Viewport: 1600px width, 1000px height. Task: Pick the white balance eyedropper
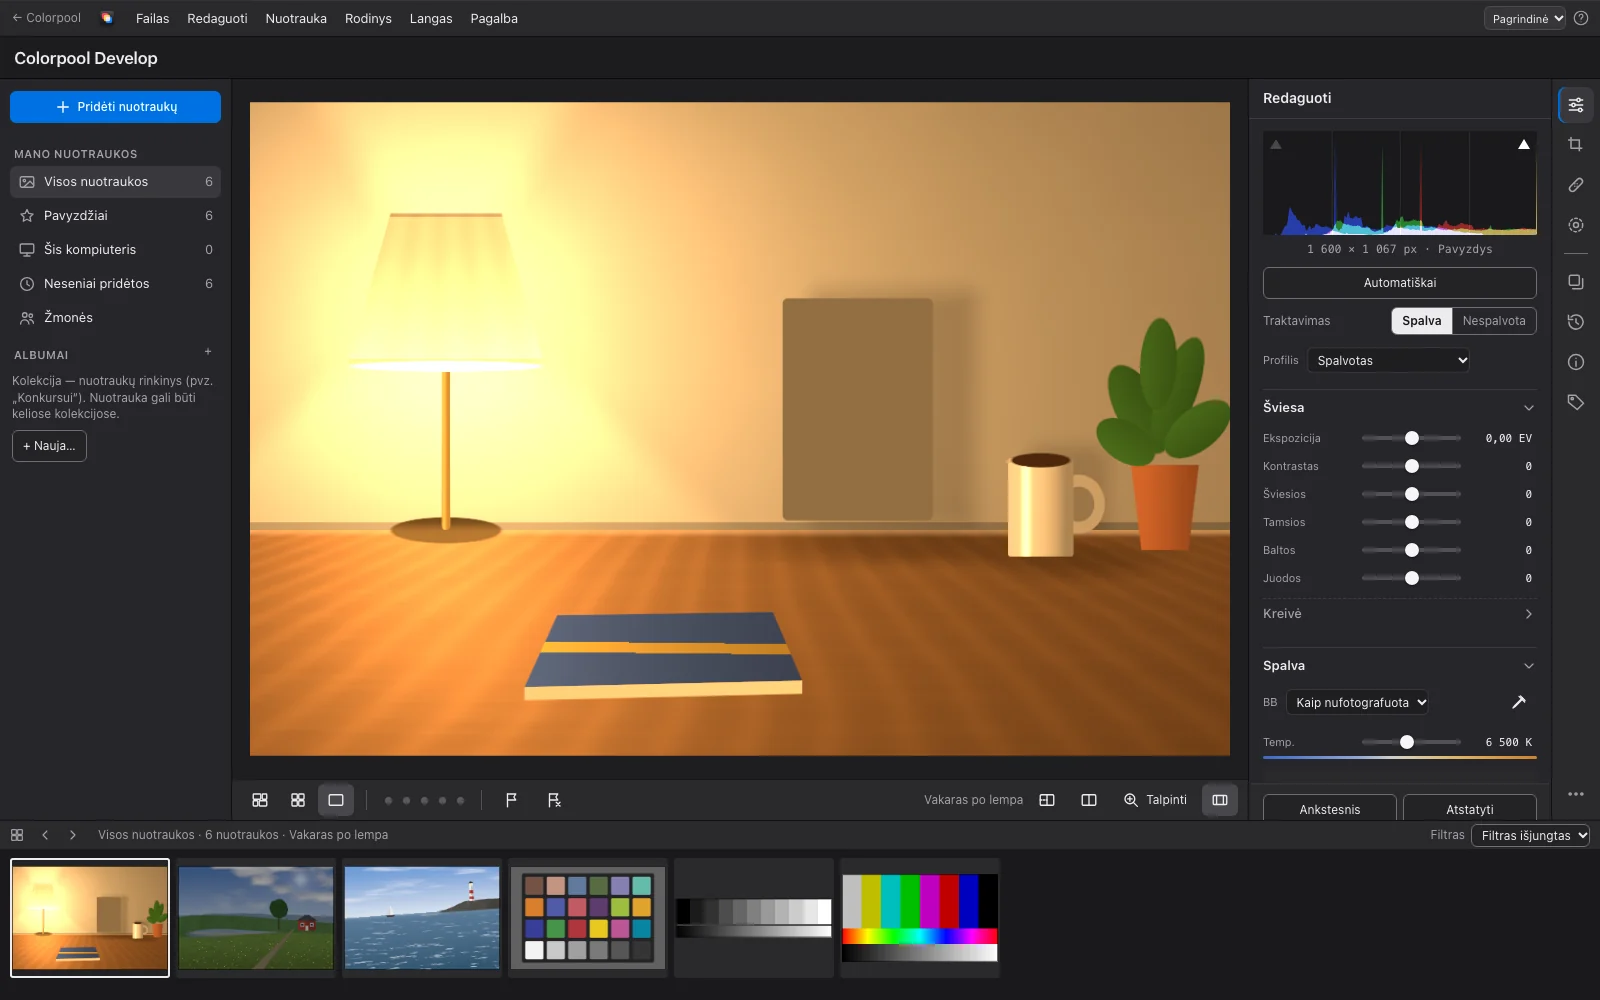(1518, 702)
